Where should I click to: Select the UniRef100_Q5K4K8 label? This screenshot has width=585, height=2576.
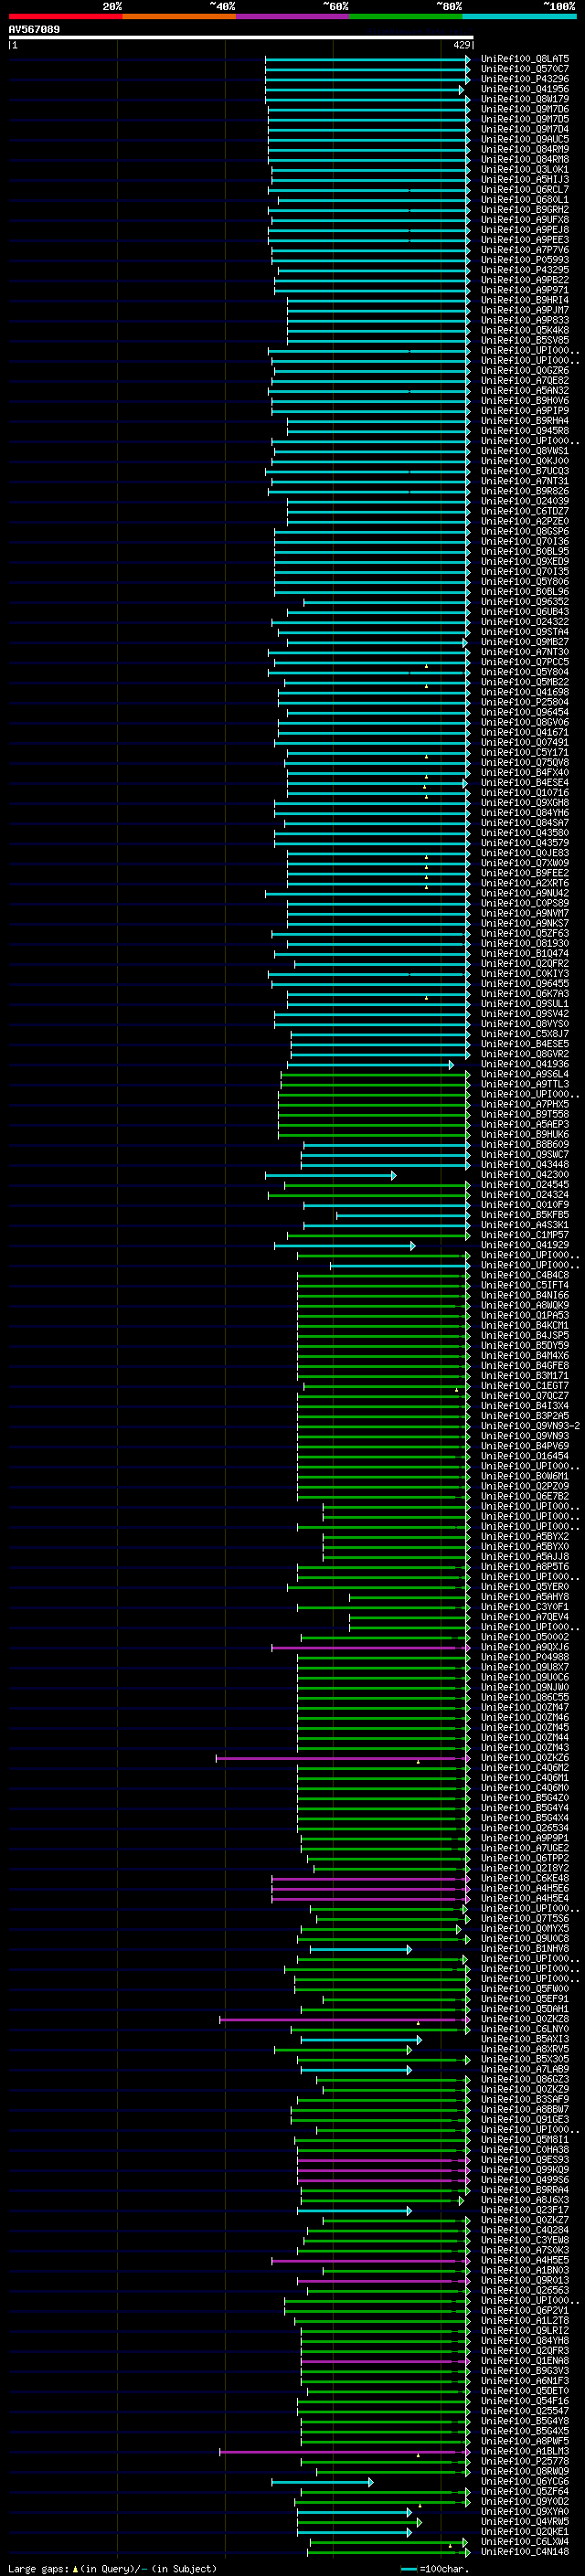point(525,330)
